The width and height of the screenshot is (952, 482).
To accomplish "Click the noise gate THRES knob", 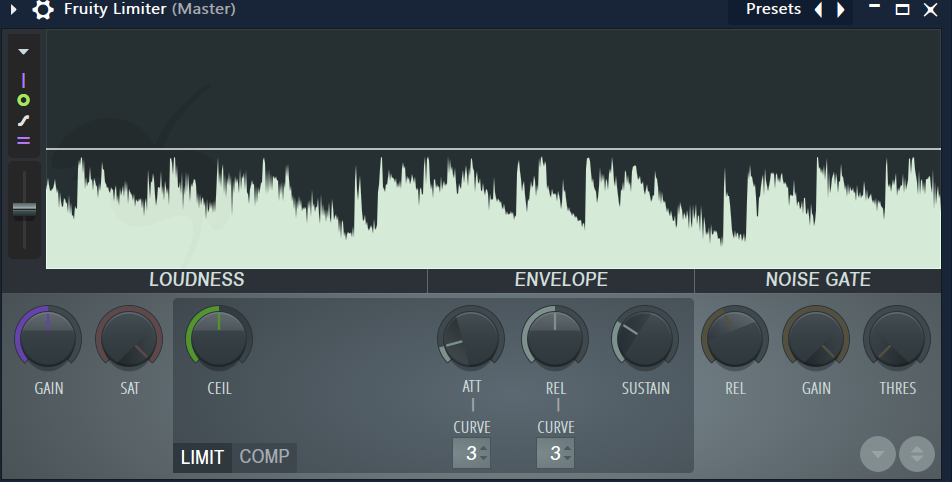I will [897, 338].
